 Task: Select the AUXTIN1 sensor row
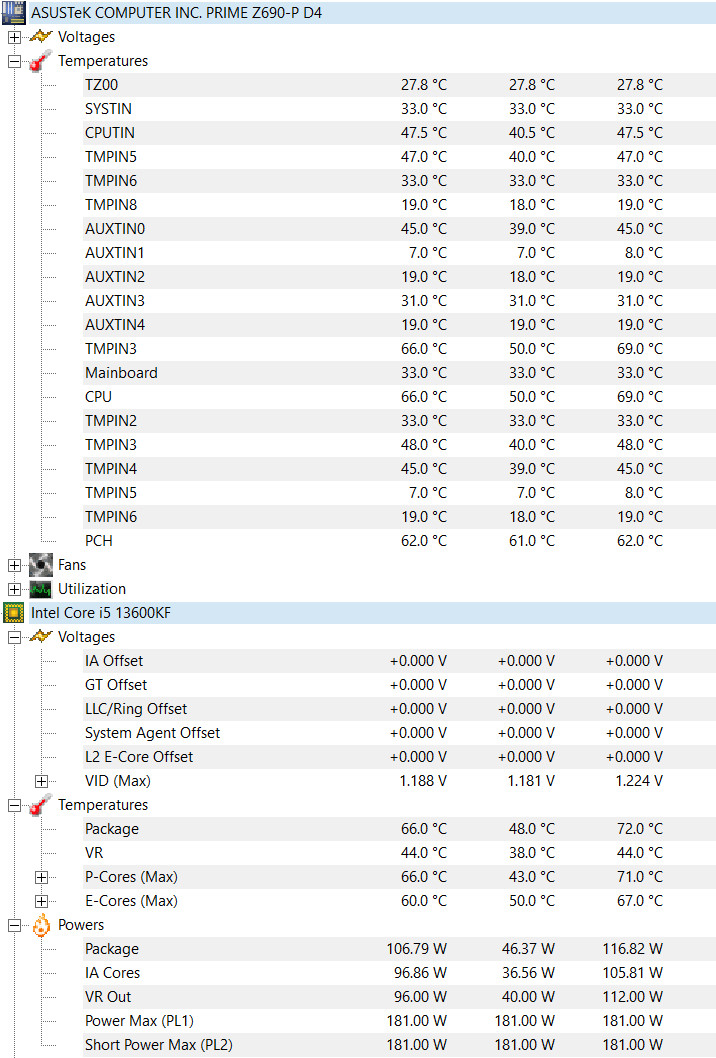tap(399, 253)
